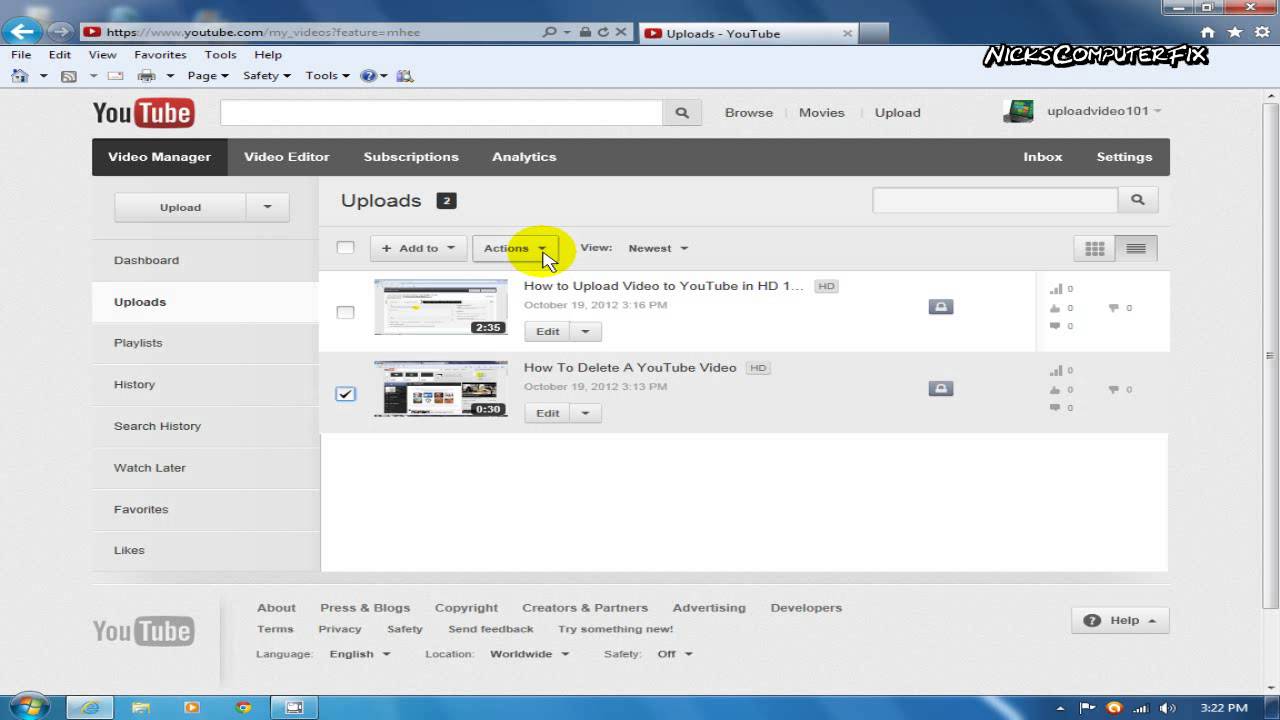Image resolution: width=1280 pixels, height=720 pixels.
Task: Click the browser forward arrow button
Action: coord(59,32)
